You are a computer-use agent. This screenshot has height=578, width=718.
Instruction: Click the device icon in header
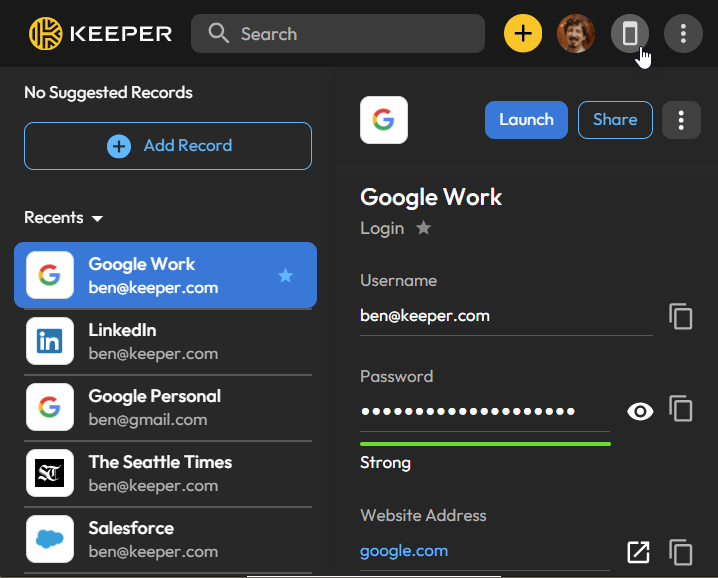(x=630, y=34)
